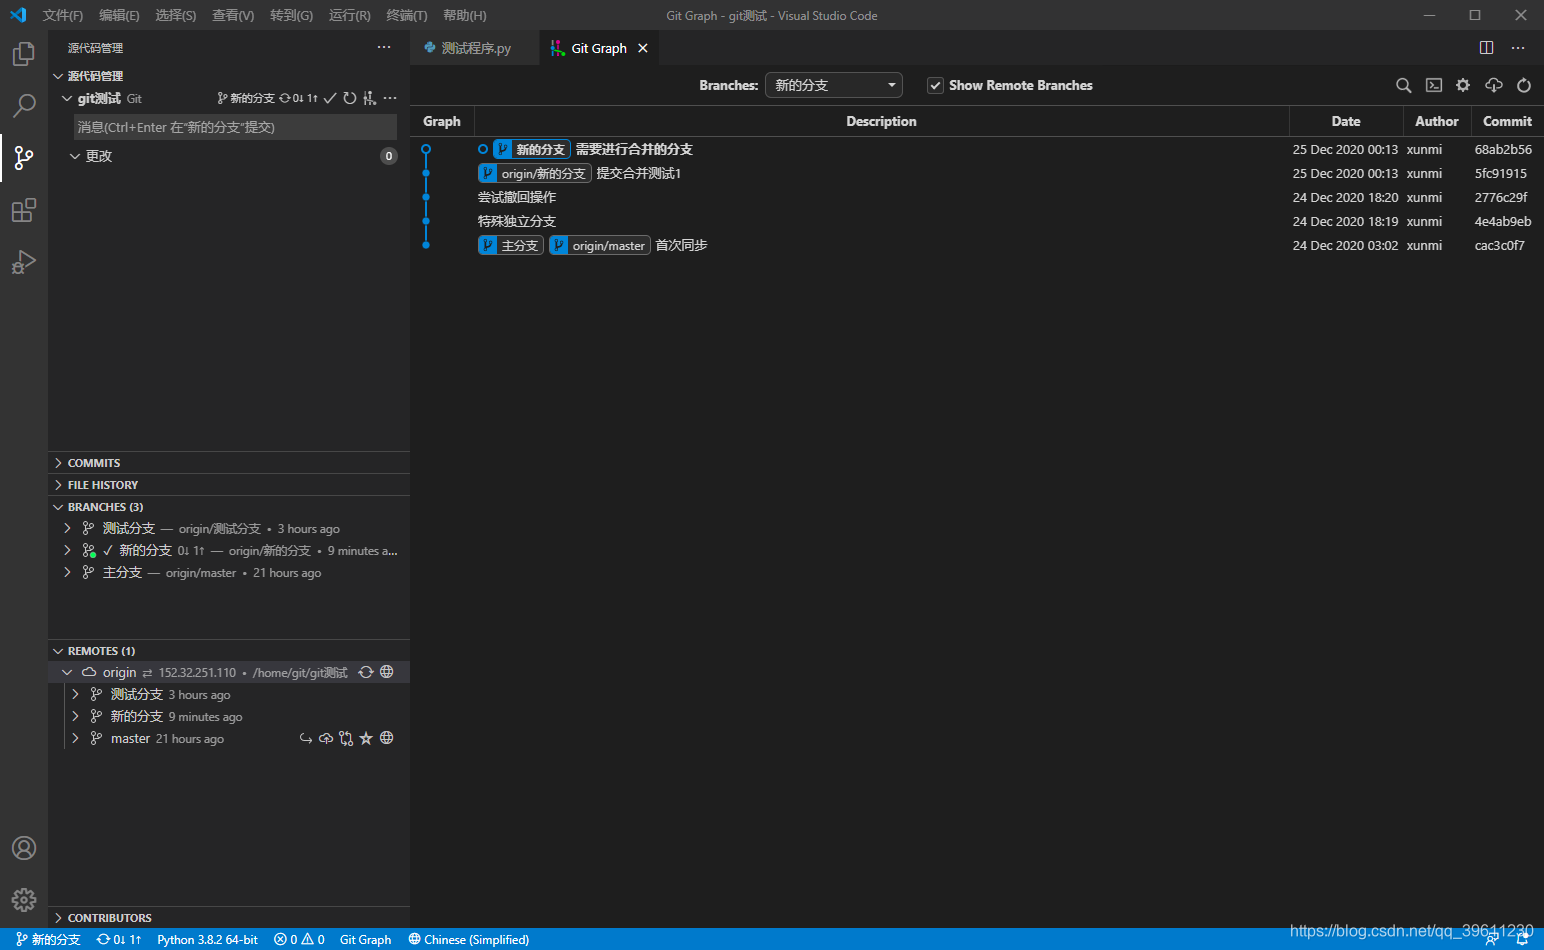Viewport: 1544px width, 950px height.
Task: Click commit hash cac3c0f7
Action: [1499, 245]
